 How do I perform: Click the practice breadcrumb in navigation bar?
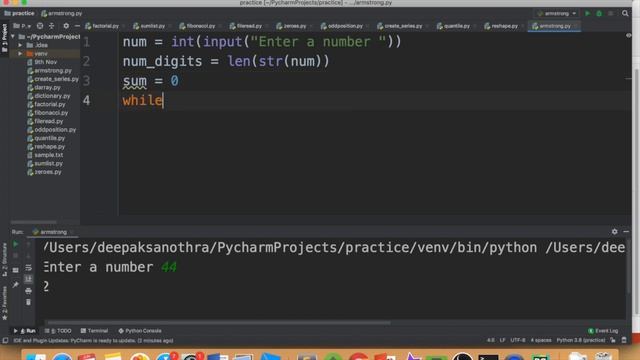19,13
